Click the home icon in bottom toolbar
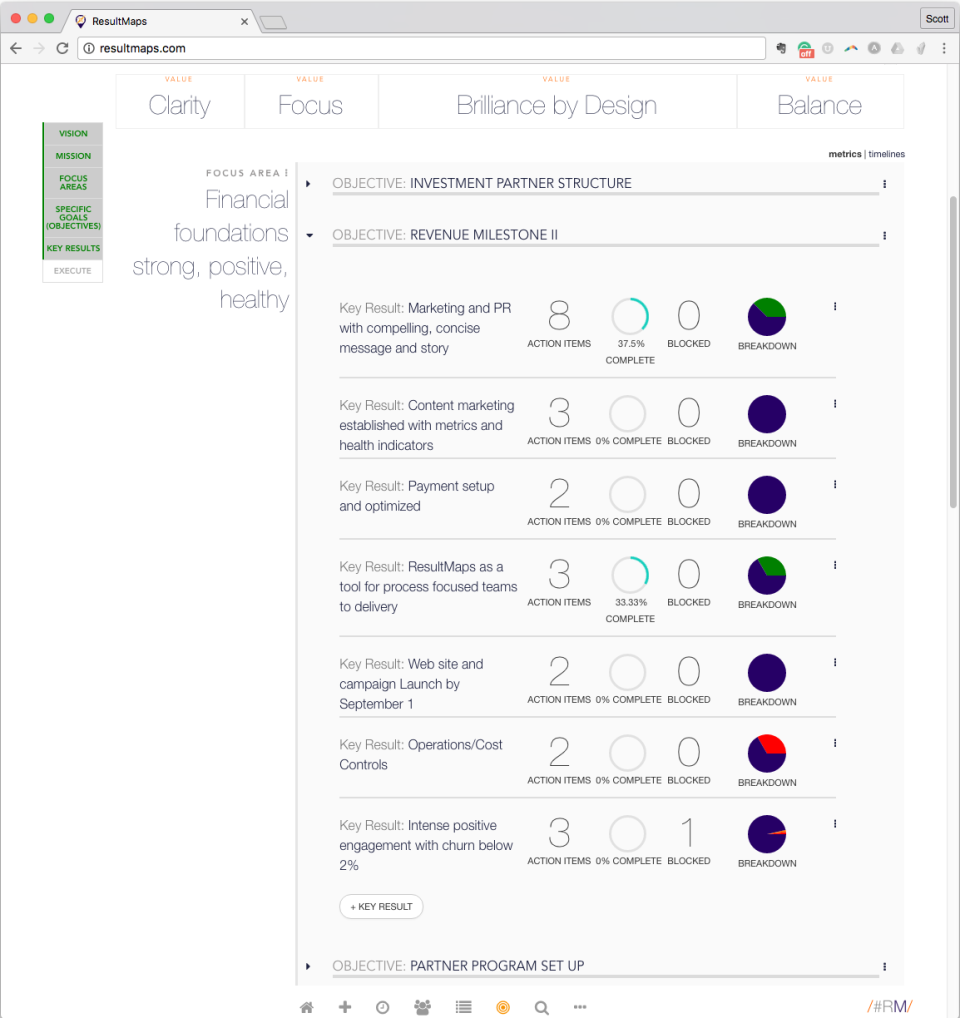 [x=307, y=1007]
